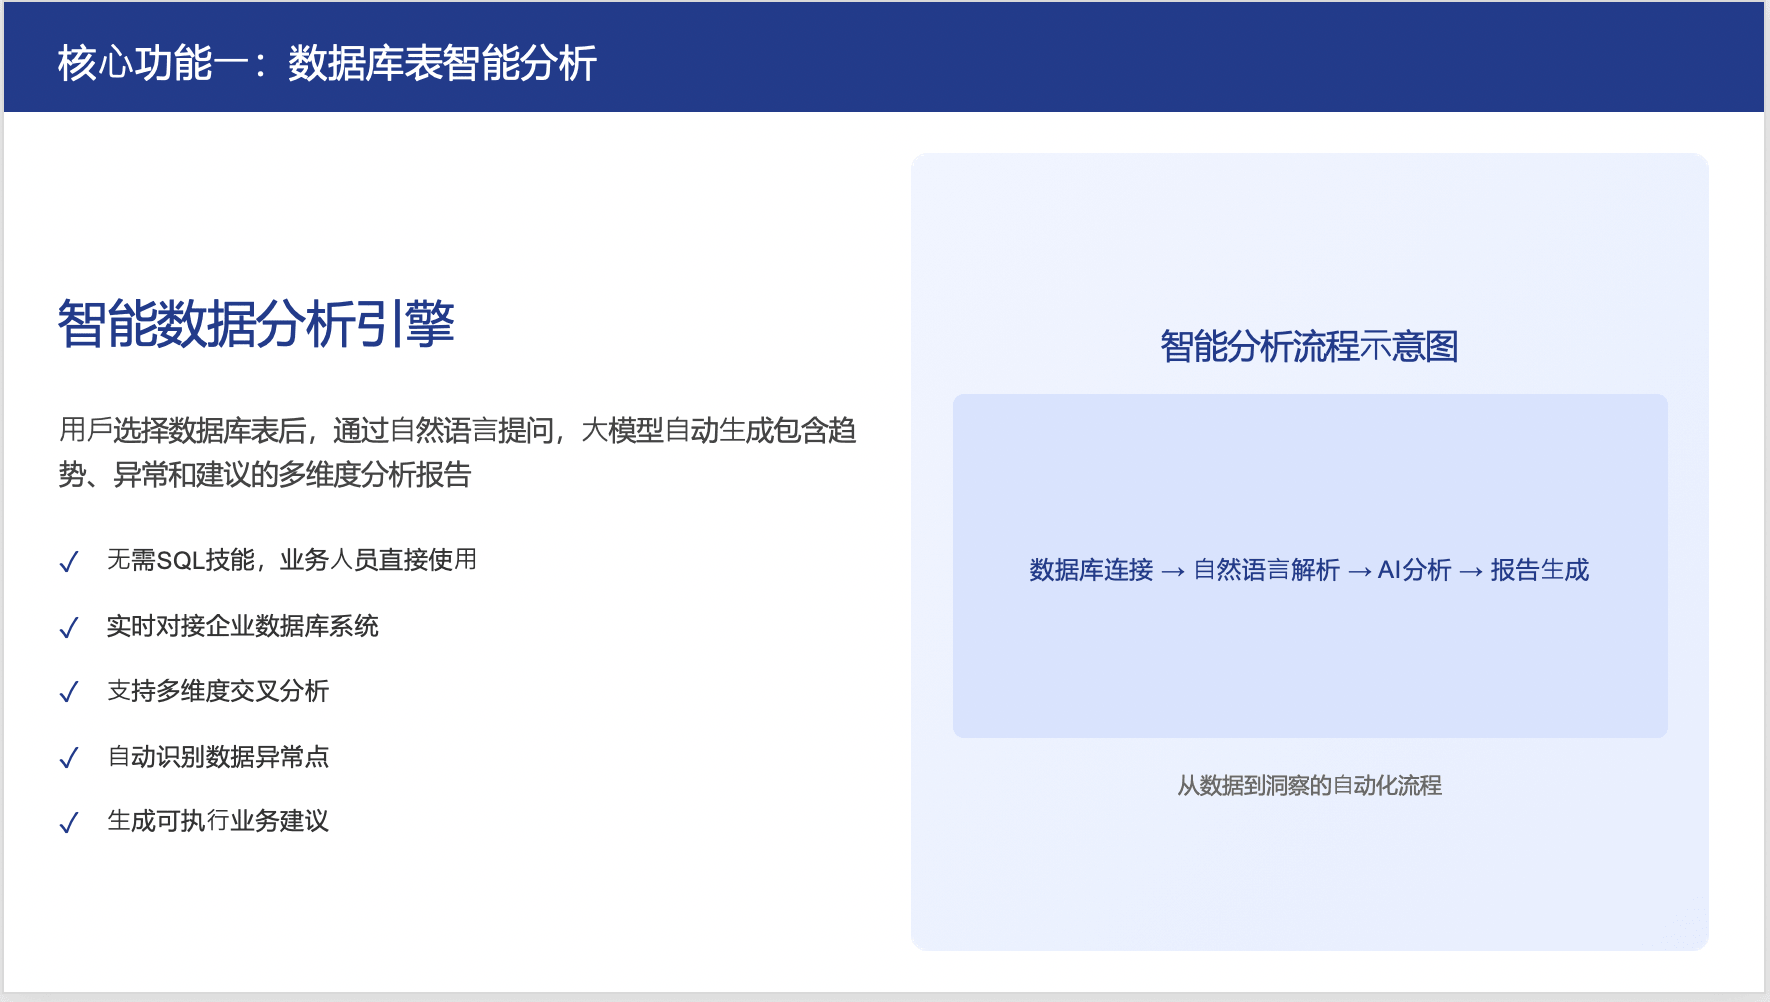Click the 报告生成 flow step
Image resolution: width=1770 pixels, height=1002 pixels.
tap(1539, 570)
